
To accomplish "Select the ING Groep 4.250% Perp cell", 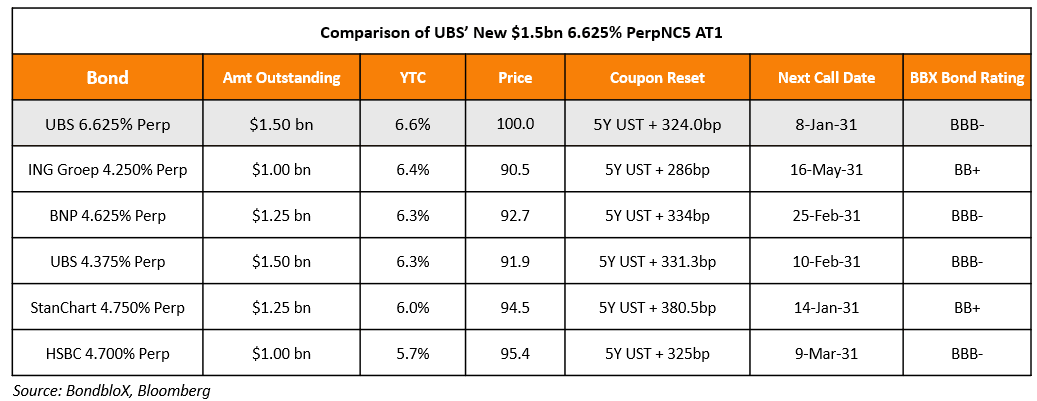I will (x=108, y=170).
